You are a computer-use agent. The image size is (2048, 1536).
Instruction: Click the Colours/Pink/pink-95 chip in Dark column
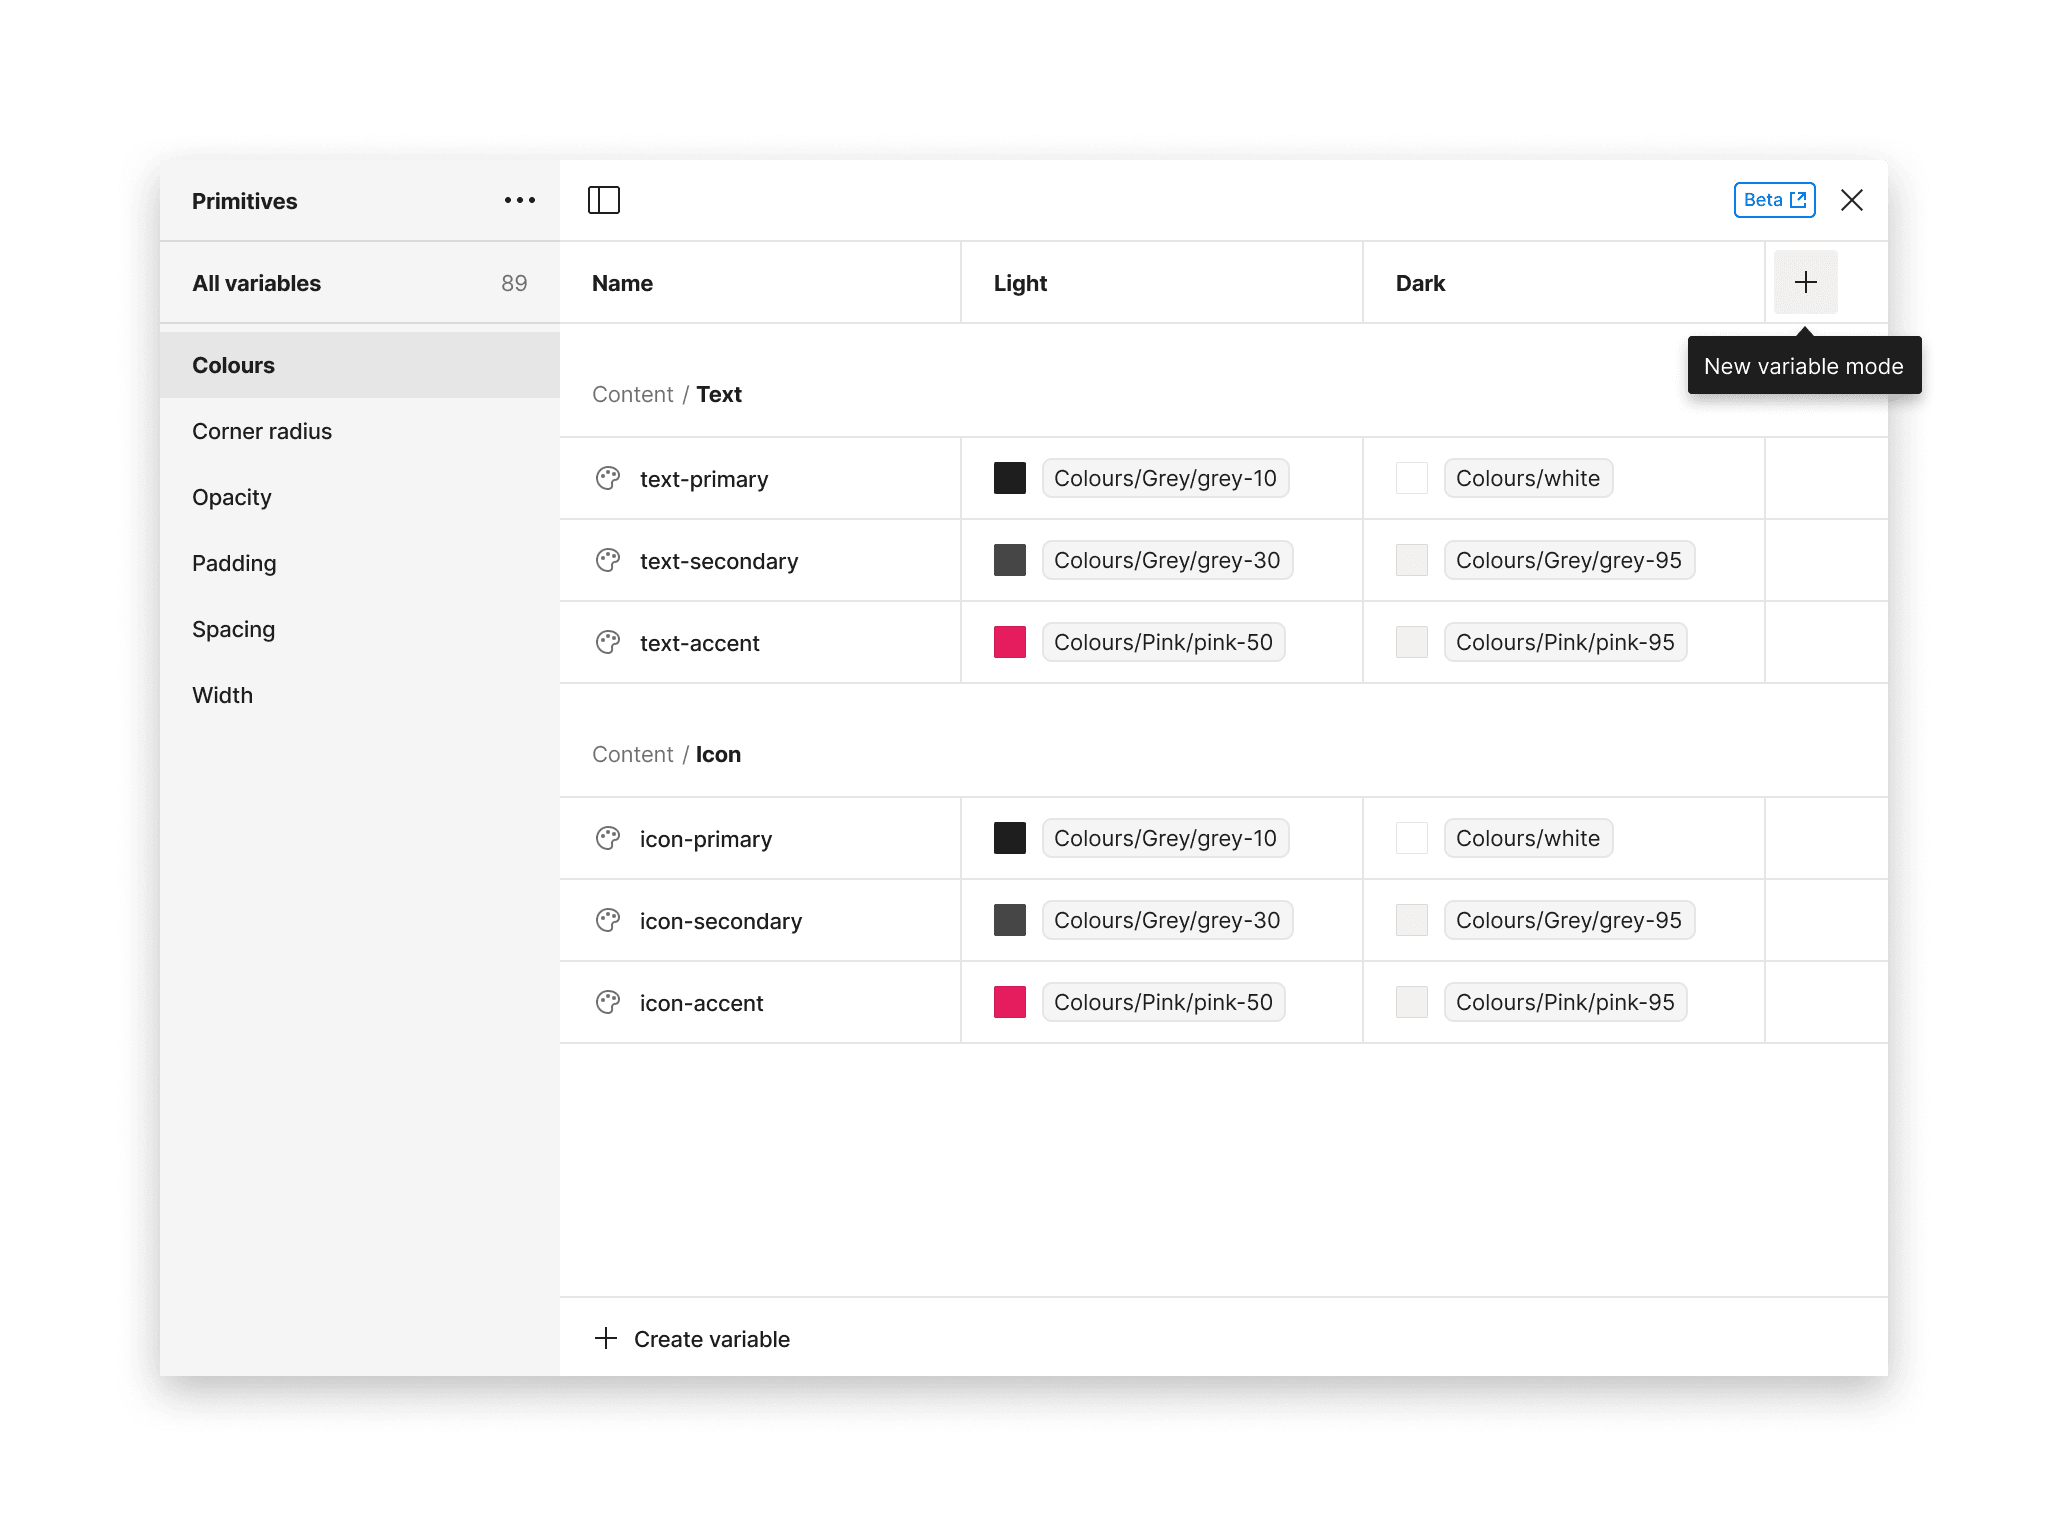1565,642
